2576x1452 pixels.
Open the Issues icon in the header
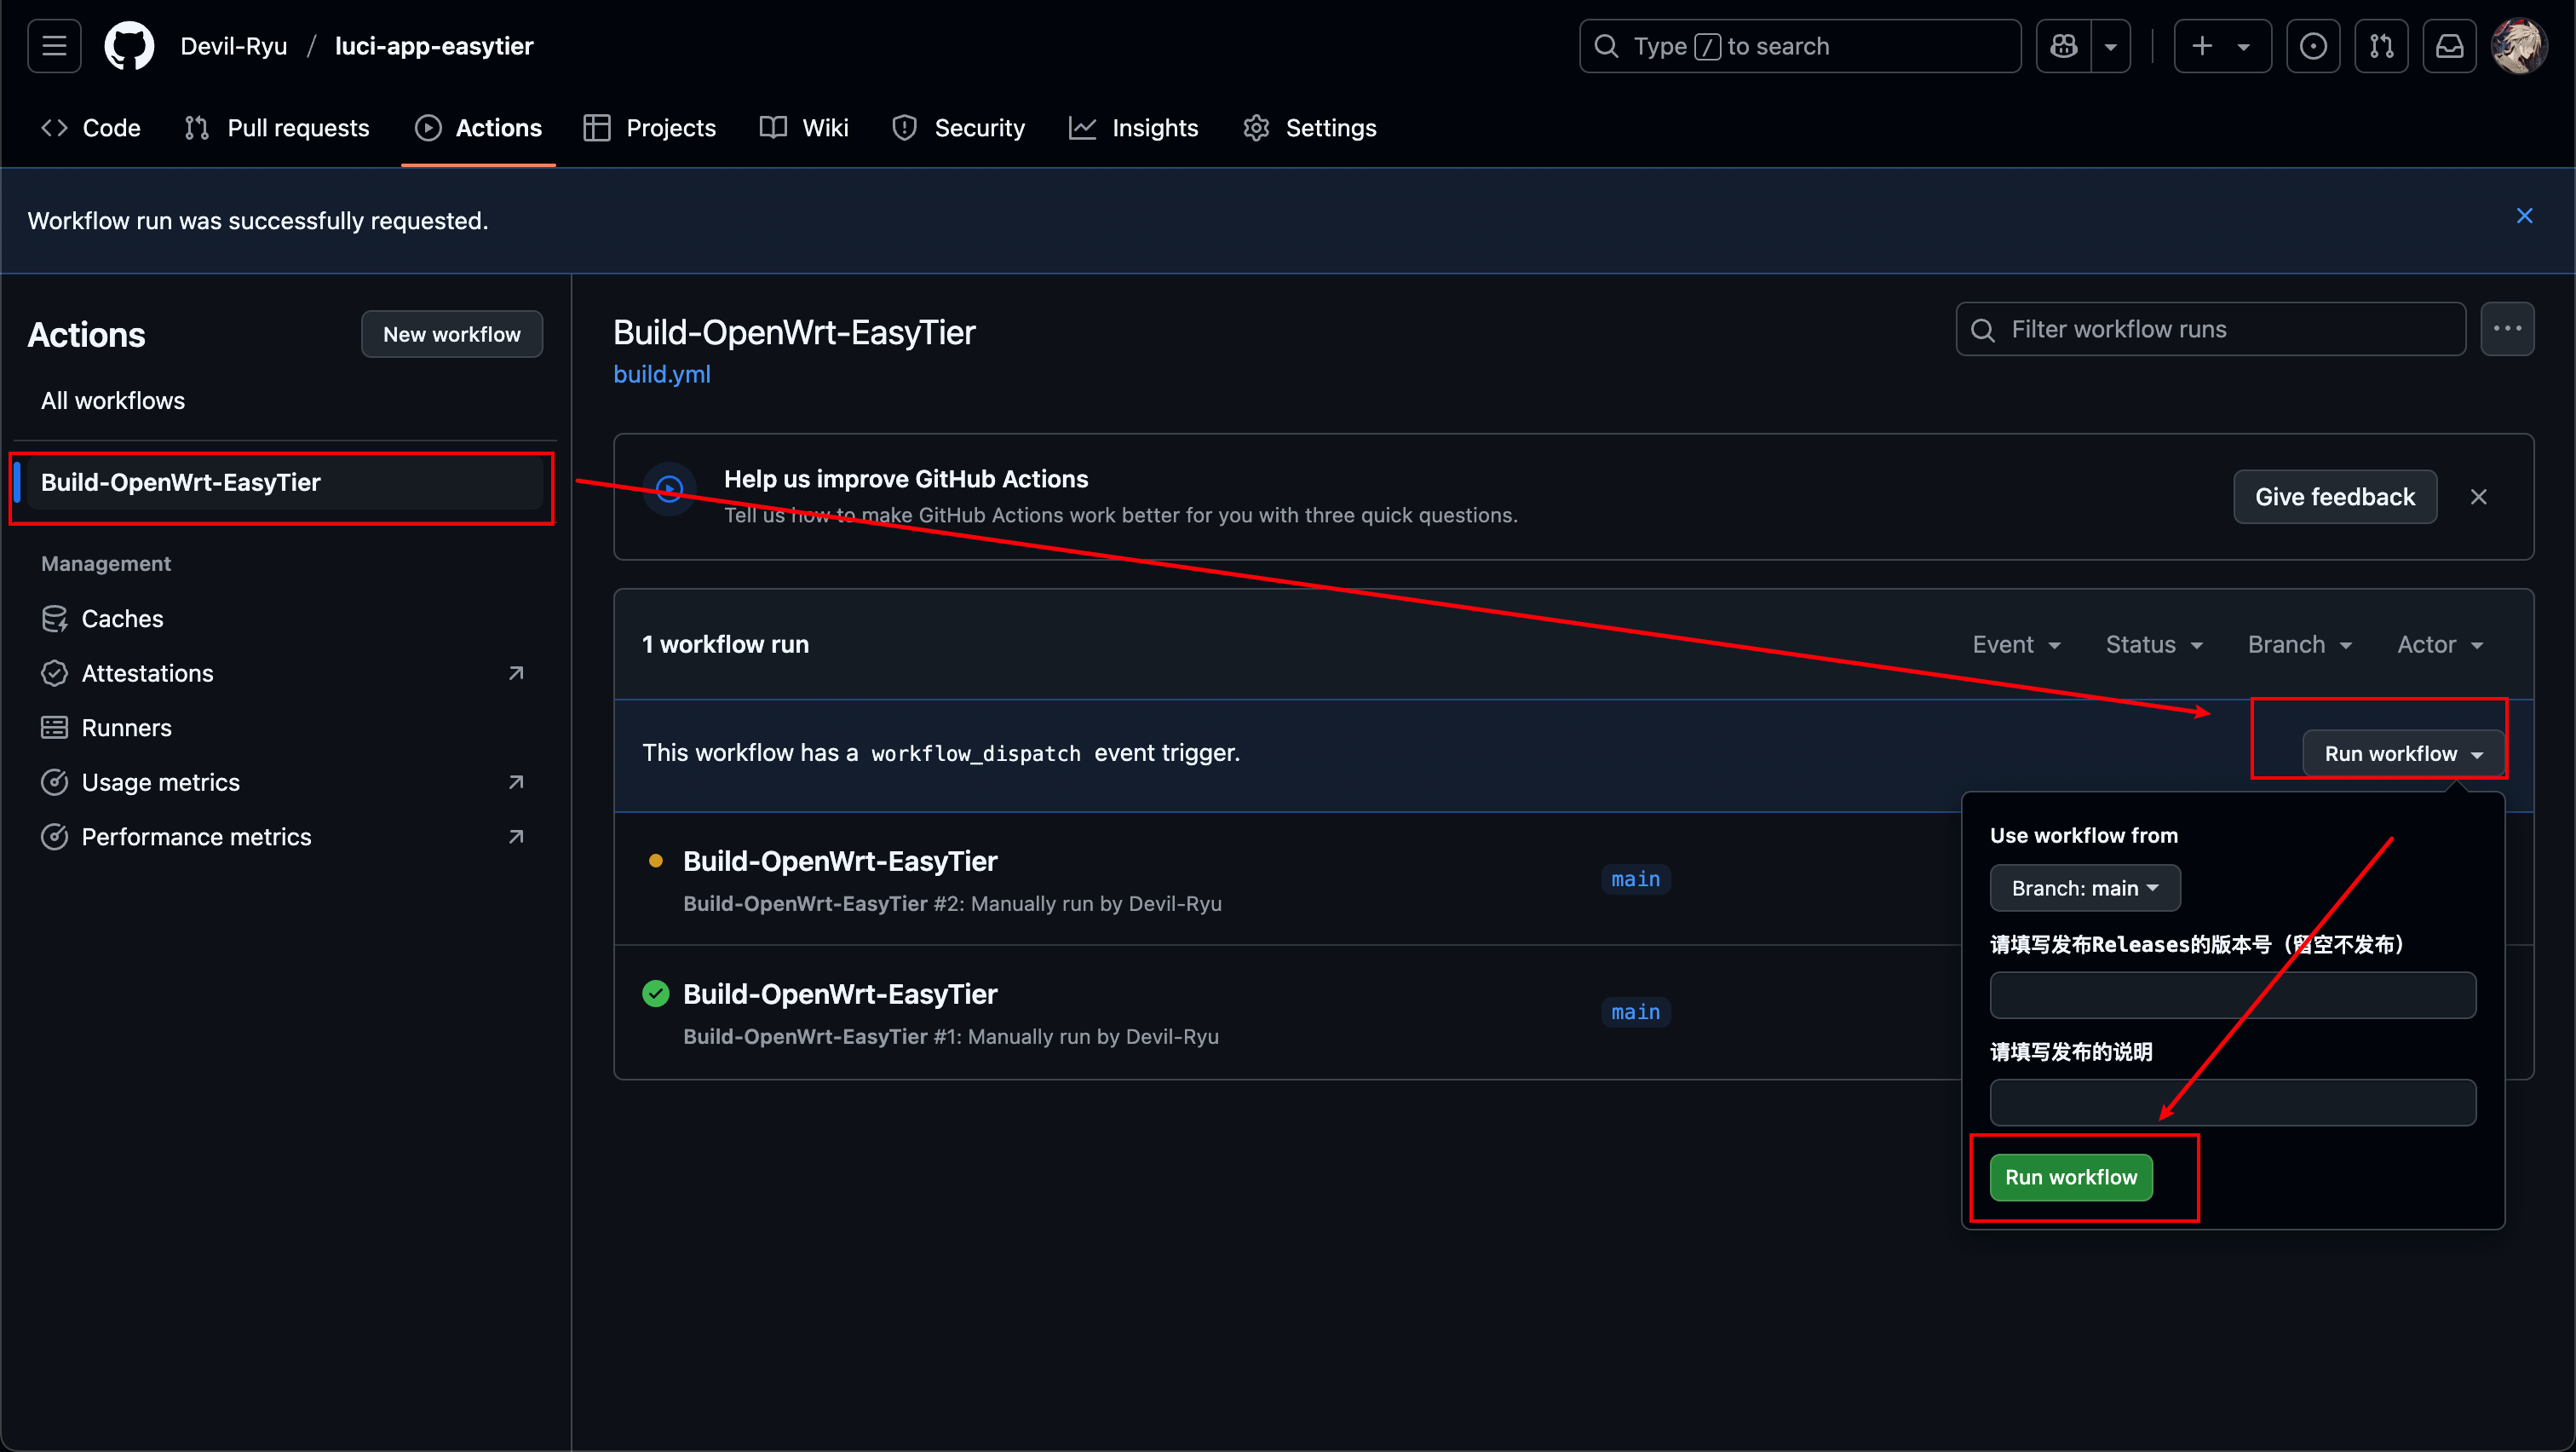(x=2314, y=45)
